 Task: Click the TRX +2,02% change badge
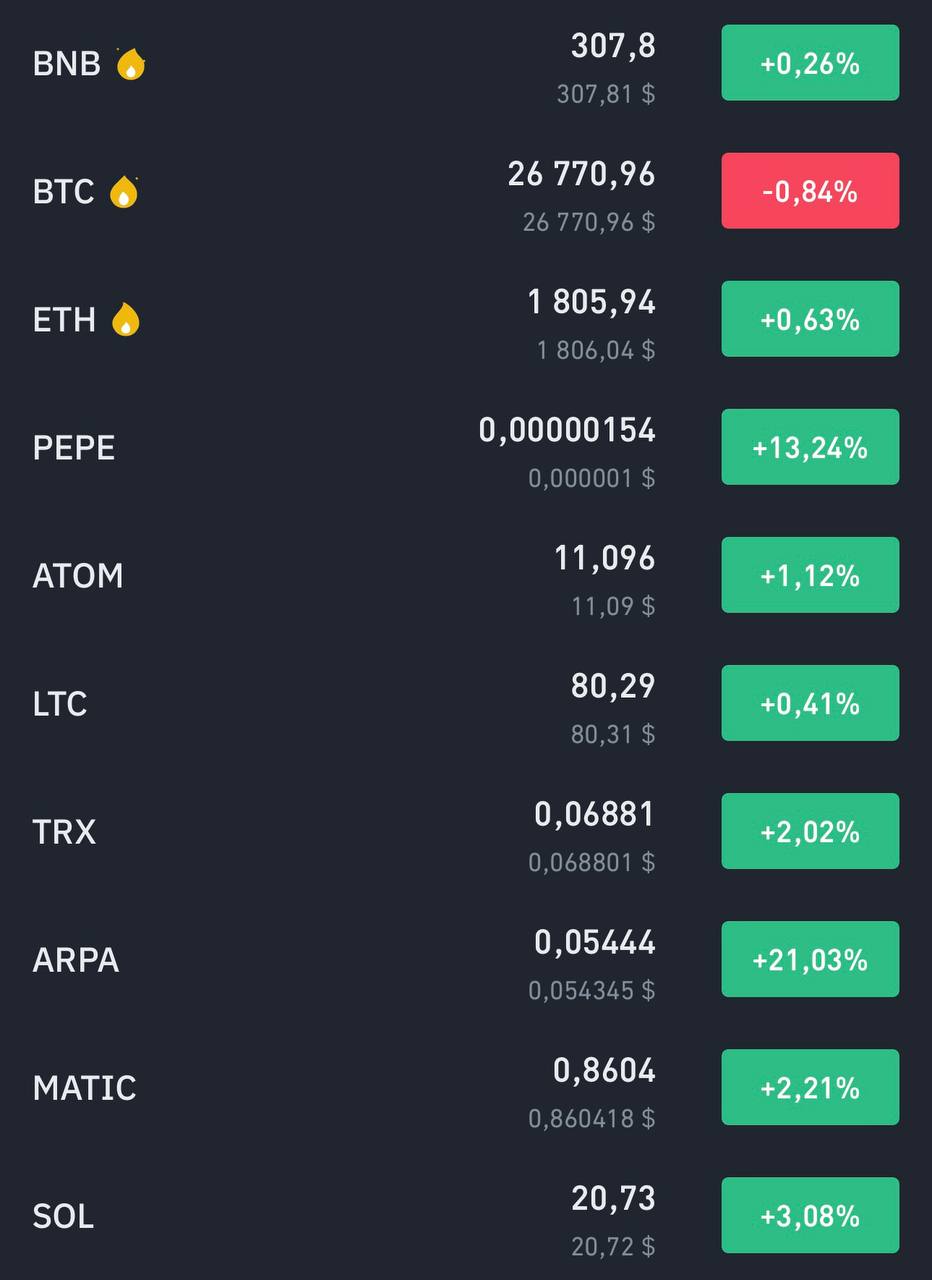[x=810, y=831]
